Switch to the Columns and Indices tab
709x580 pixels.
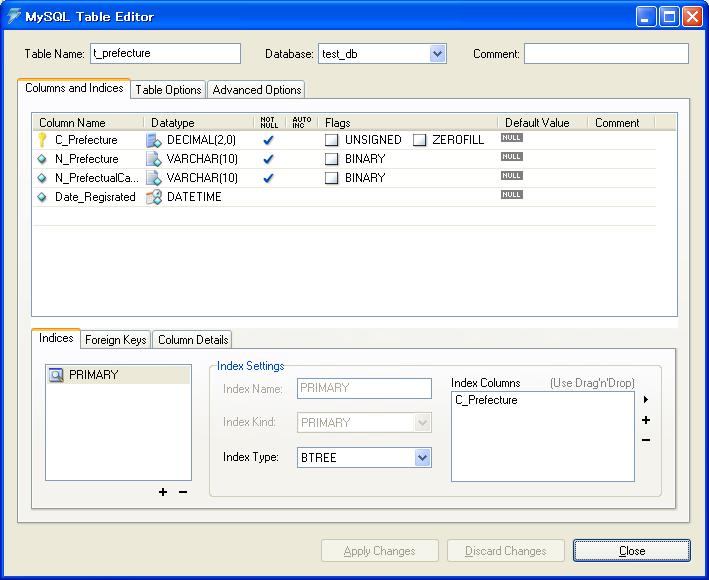pos(74,88)
